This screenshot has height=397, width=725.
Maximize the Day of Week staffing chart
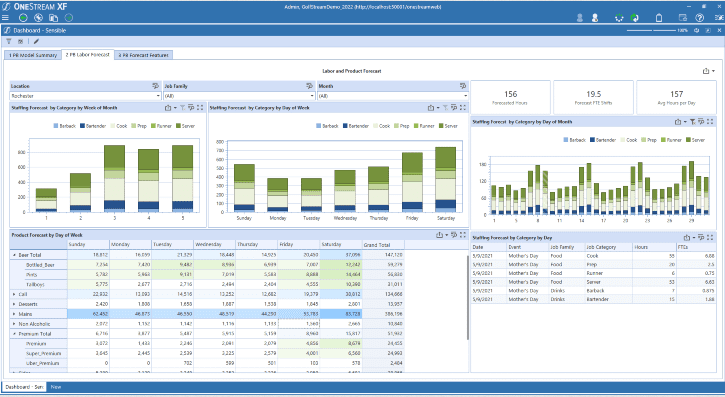pos(462,107)
